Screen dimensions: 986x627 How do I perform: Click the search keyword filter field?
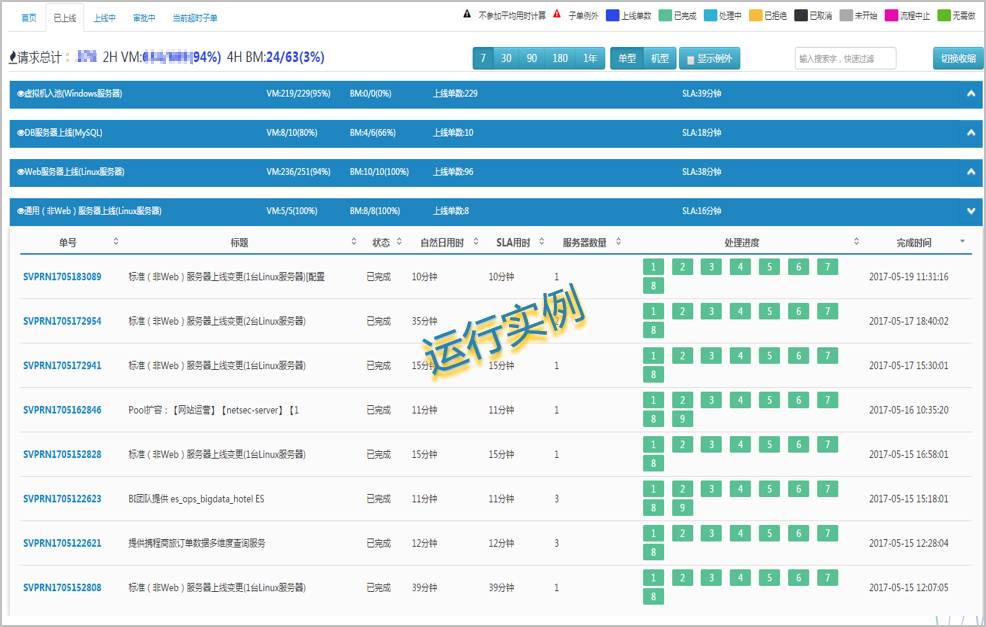(x=845, y=58)
